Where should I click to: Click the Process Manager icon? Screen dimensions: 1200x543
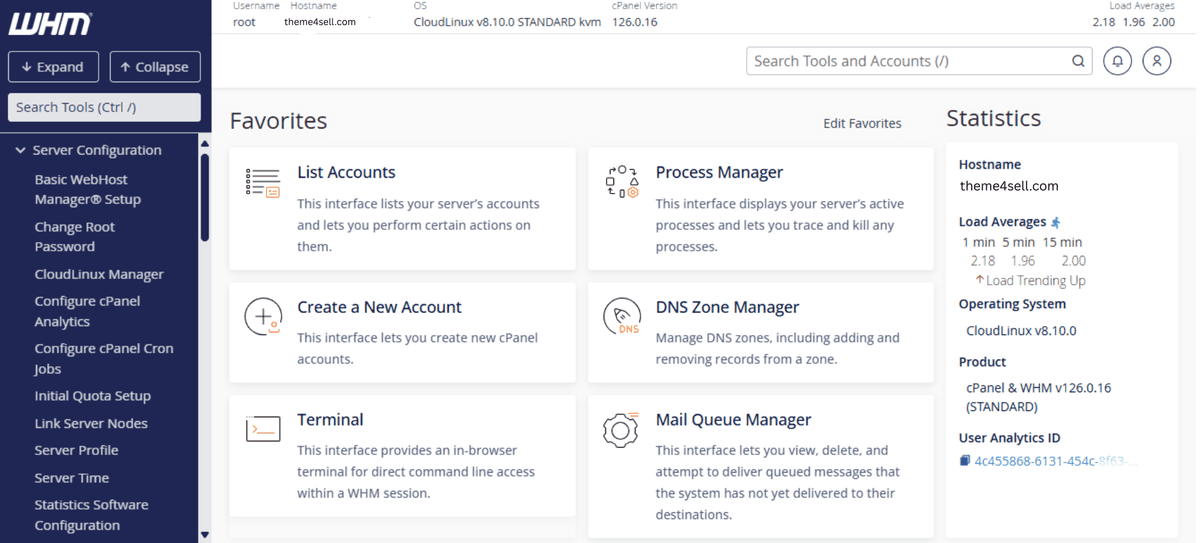[621, 181]
